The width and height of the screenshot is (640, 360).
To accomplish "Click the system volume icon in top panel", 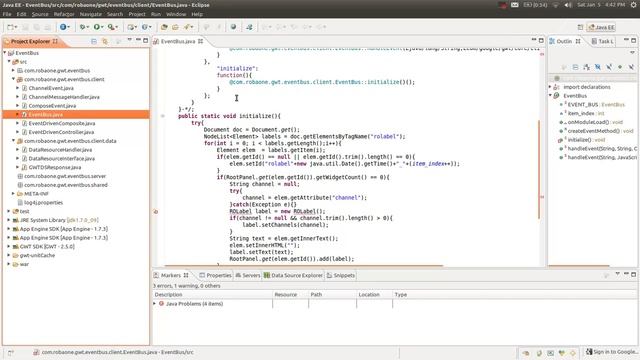I will (568, 5).
